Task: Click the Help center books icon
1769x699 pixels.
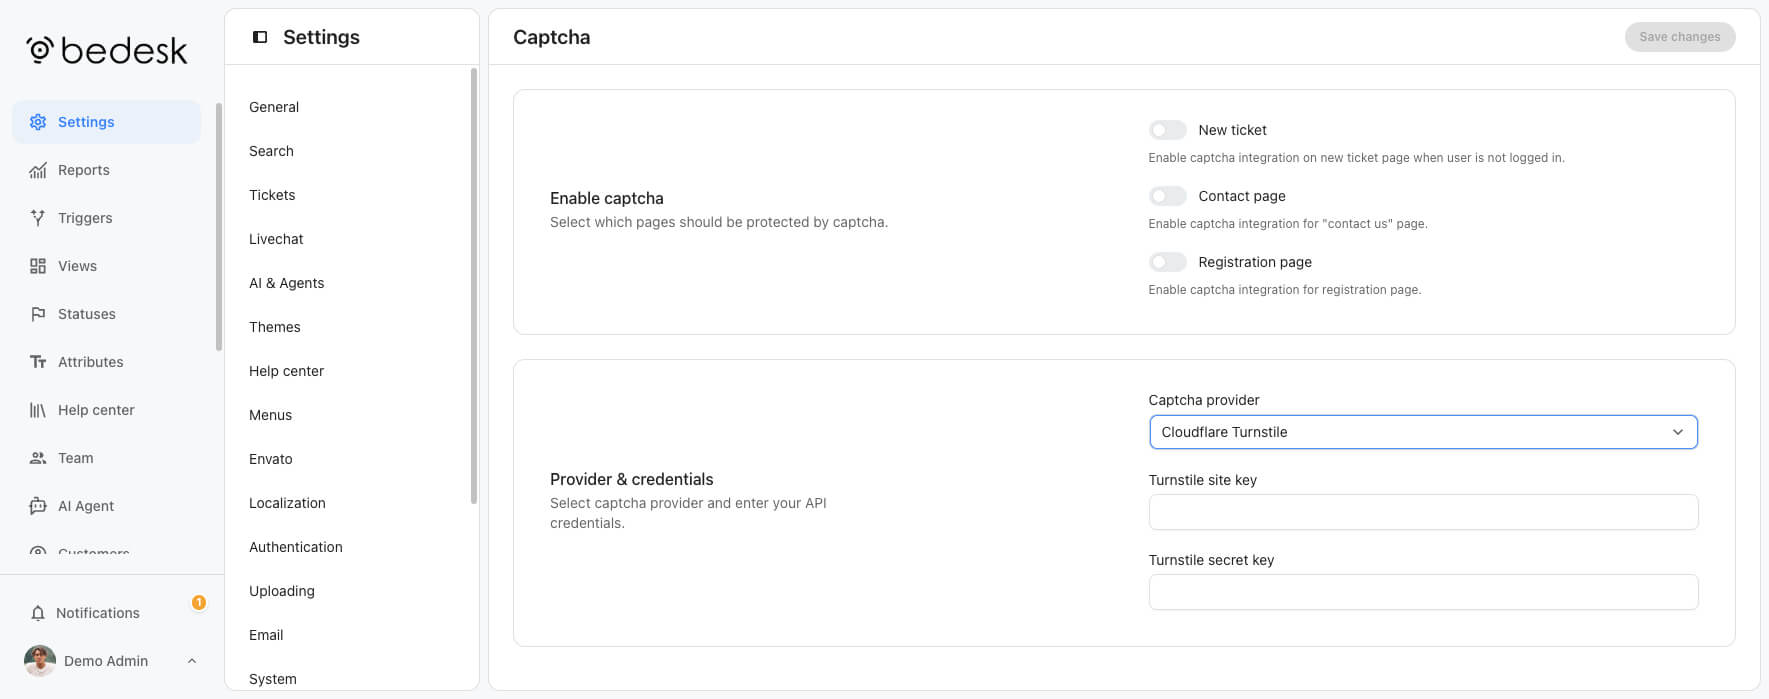Action: tap(38, 410)
